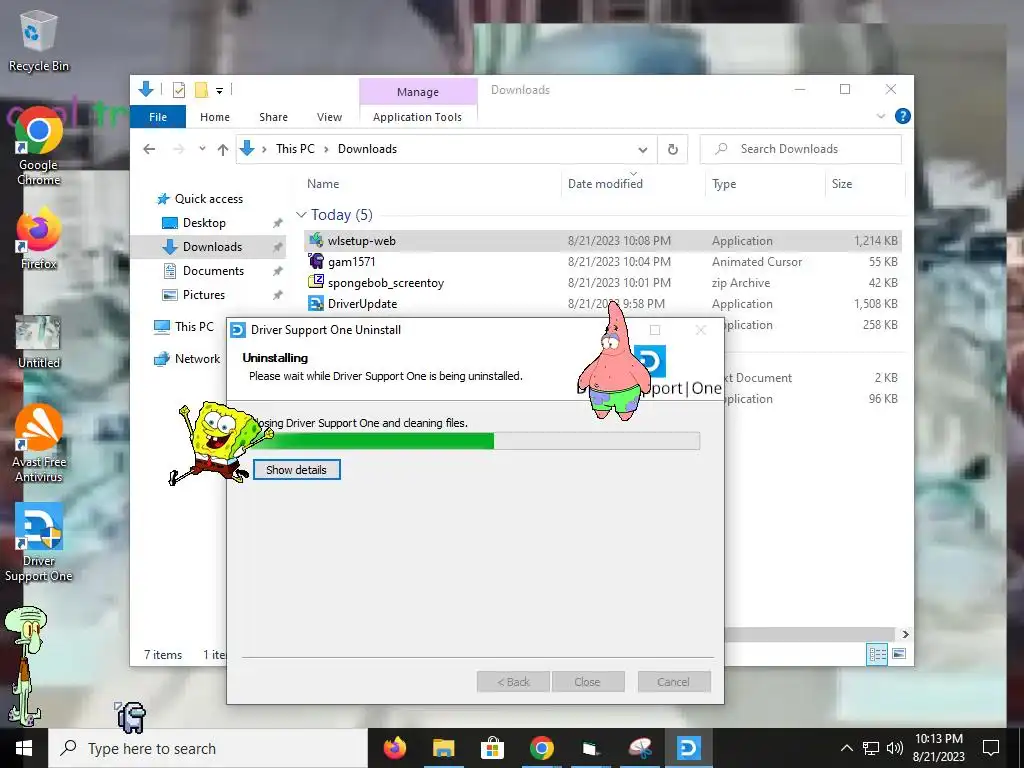Focus the taskbar search box

point(208,748)
